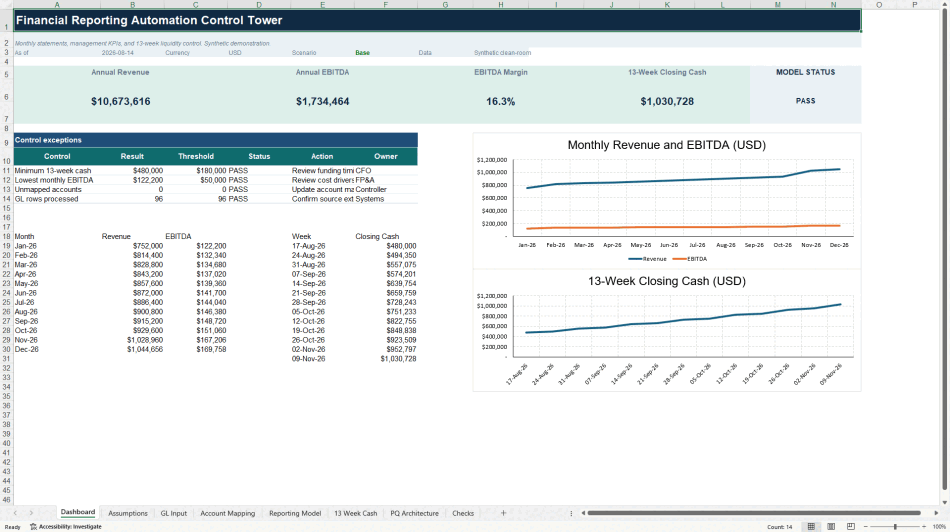Click the zoom in plus icon
Image resolution: width=950 pixels, height=532 pixels.
[924, 527]
